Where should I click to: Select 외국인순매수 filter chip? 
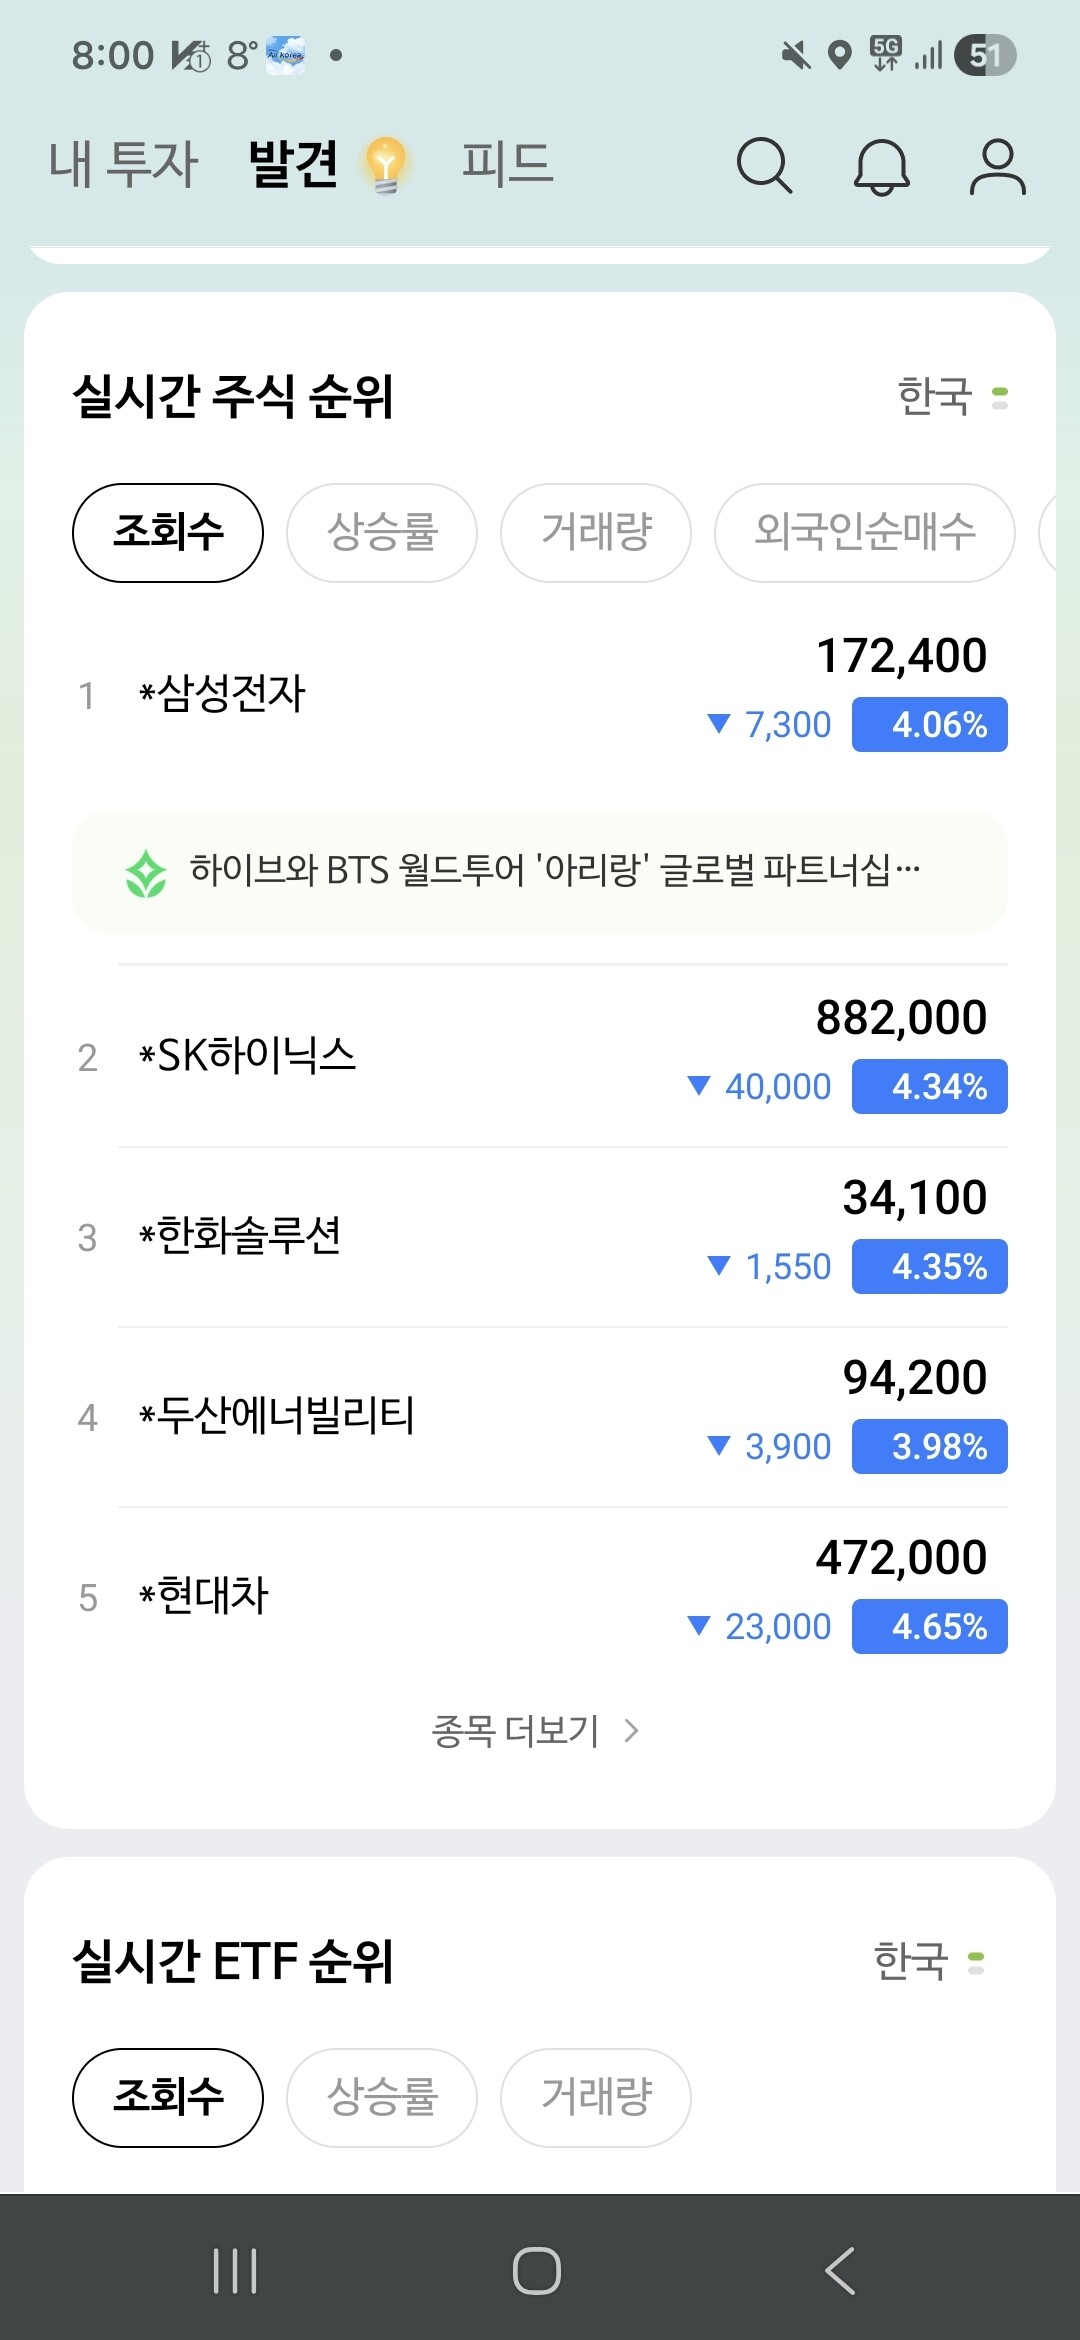864,532
